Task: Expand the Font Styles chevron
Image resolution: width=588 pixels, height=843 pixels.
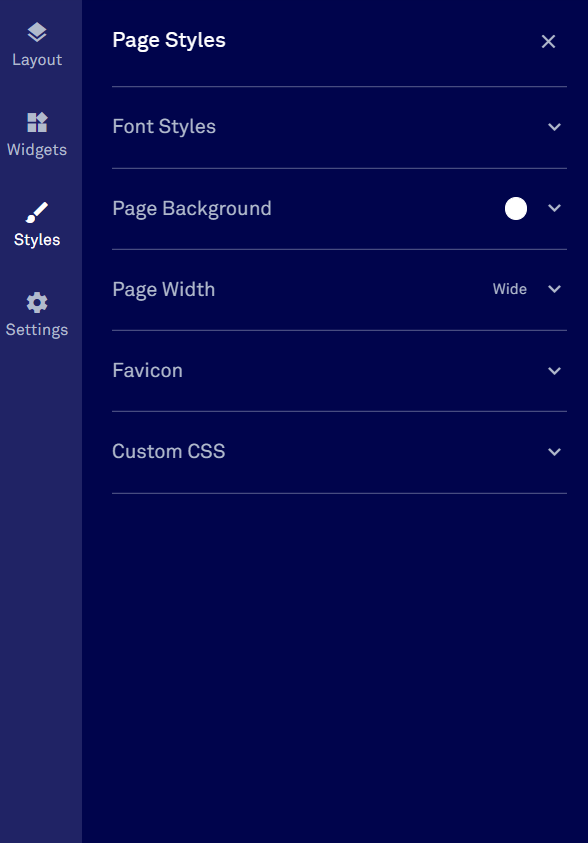Action: click(554, 127)
